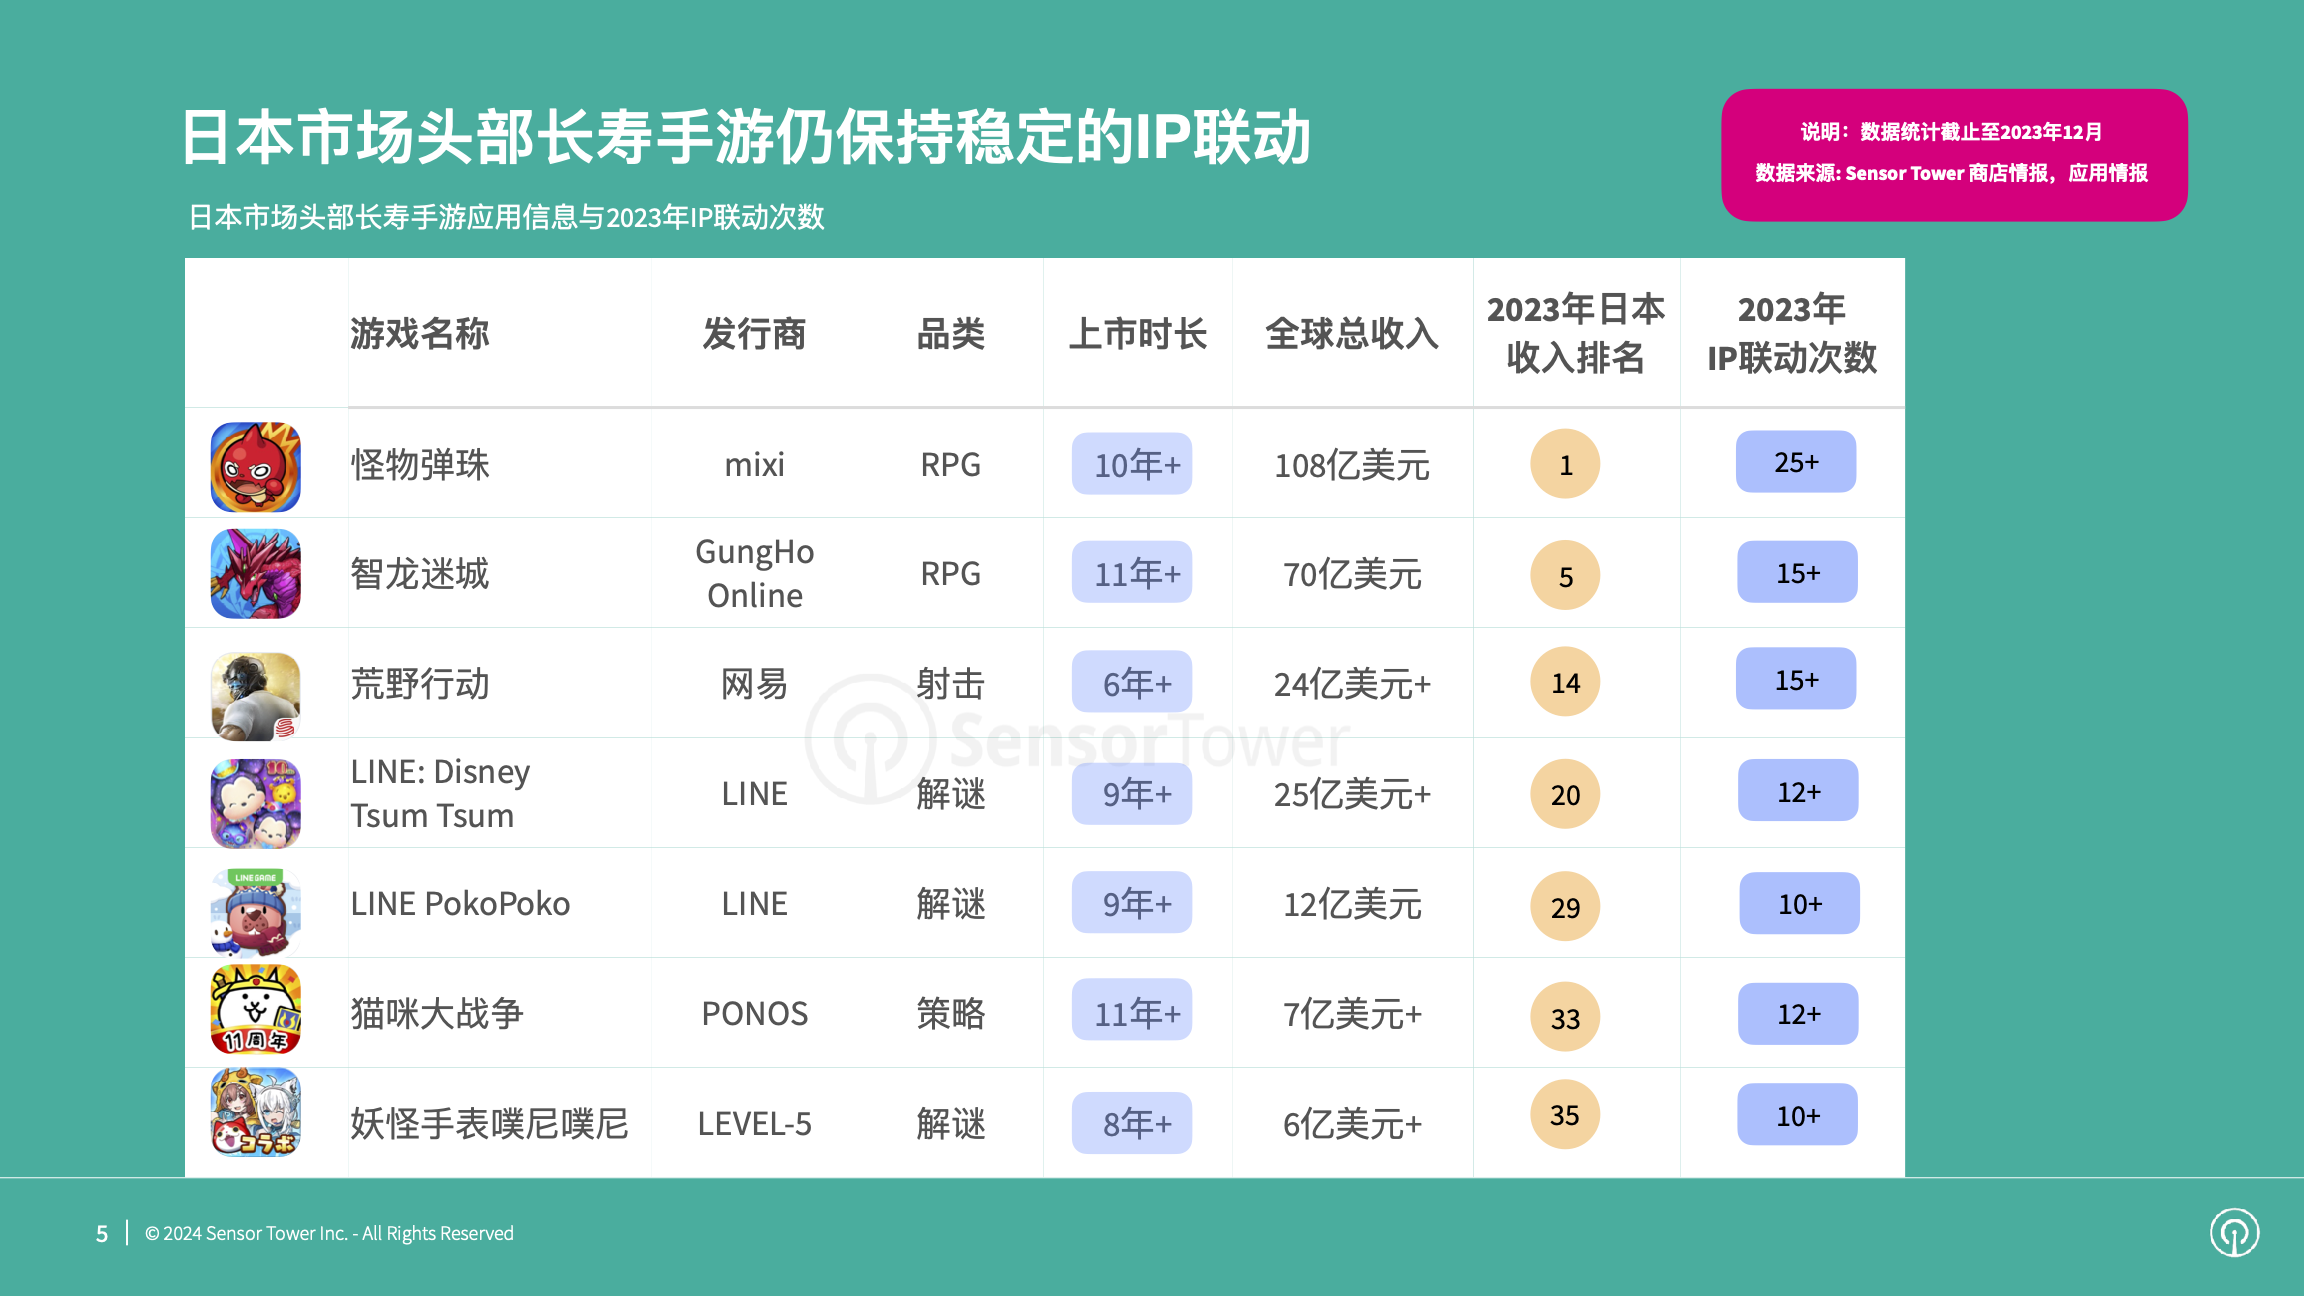
Task: Click the Yo-kai Watch Punipuni game icon
Action: tap(255, 1112)
